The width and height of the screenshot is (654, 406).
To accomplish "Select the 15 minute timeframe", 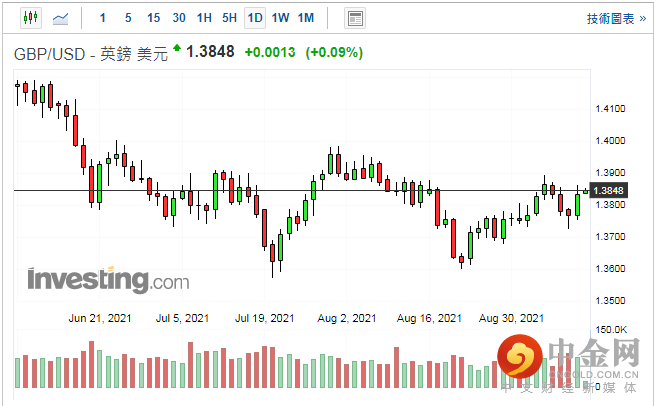I will (153, 18).
